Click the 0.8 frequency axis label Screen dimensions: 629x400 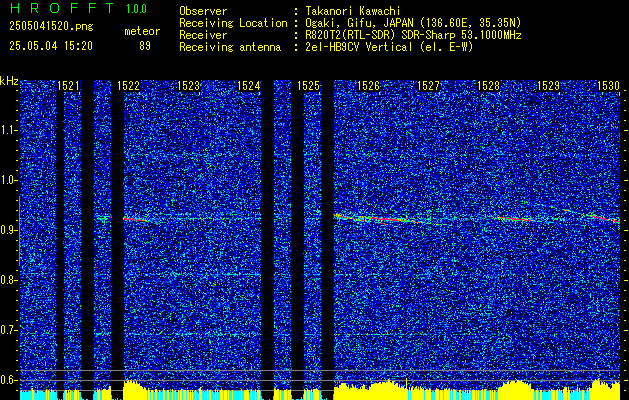[9, 280]
